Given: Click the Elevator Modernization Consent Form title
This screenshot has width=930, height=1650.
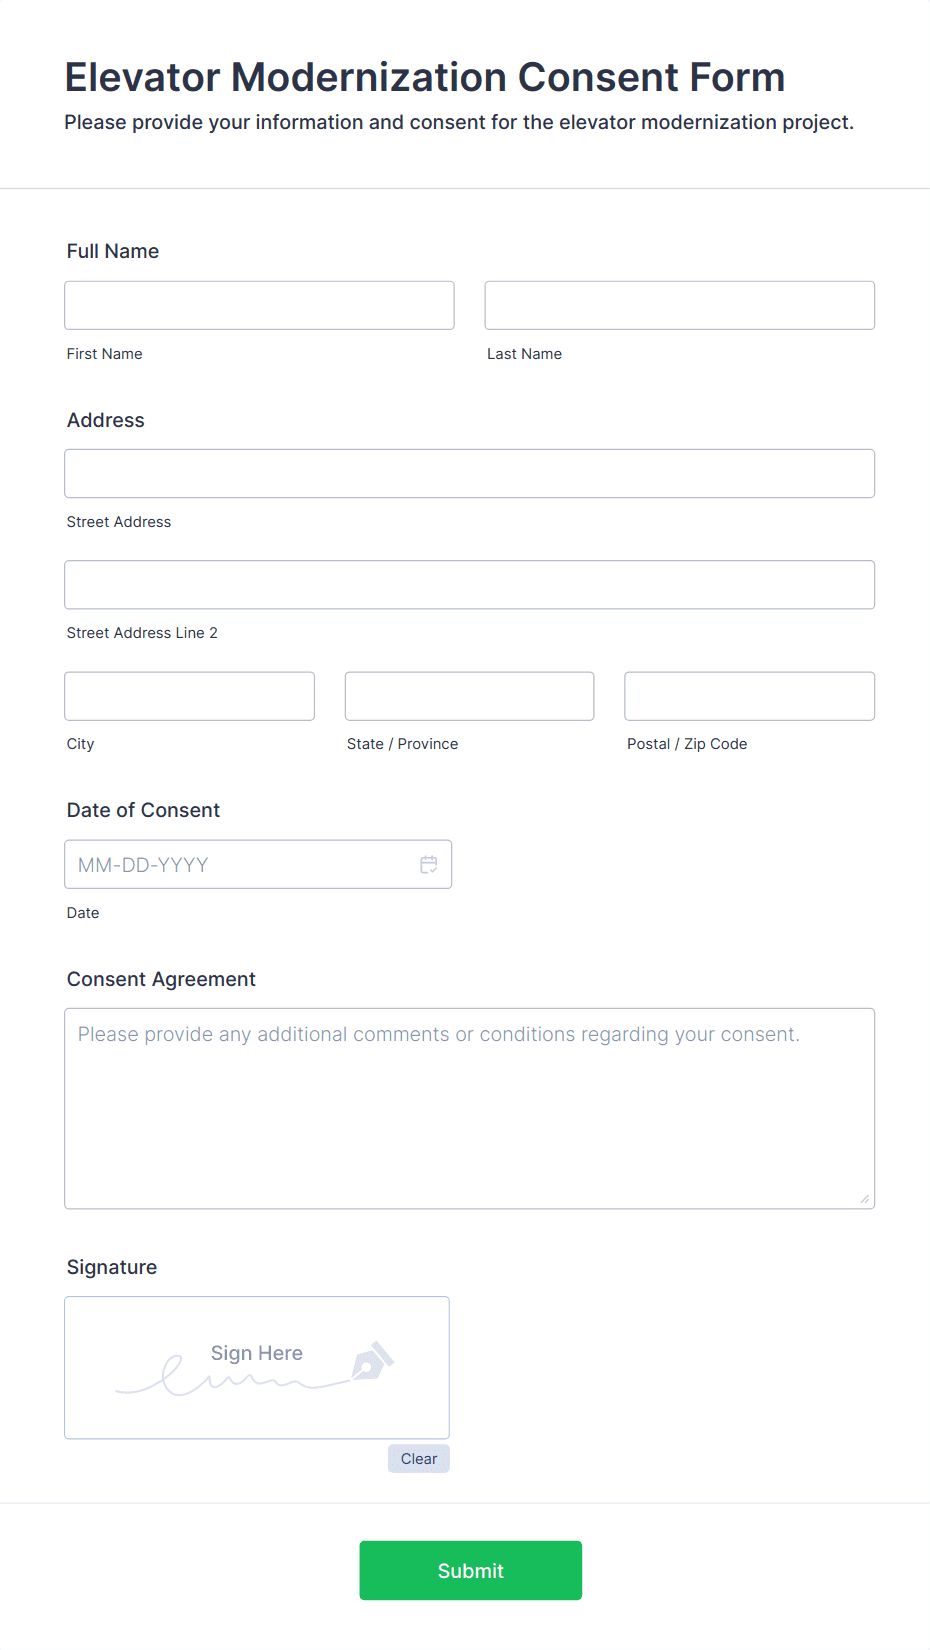Looking at the screenshot, I should click(424, 77).
